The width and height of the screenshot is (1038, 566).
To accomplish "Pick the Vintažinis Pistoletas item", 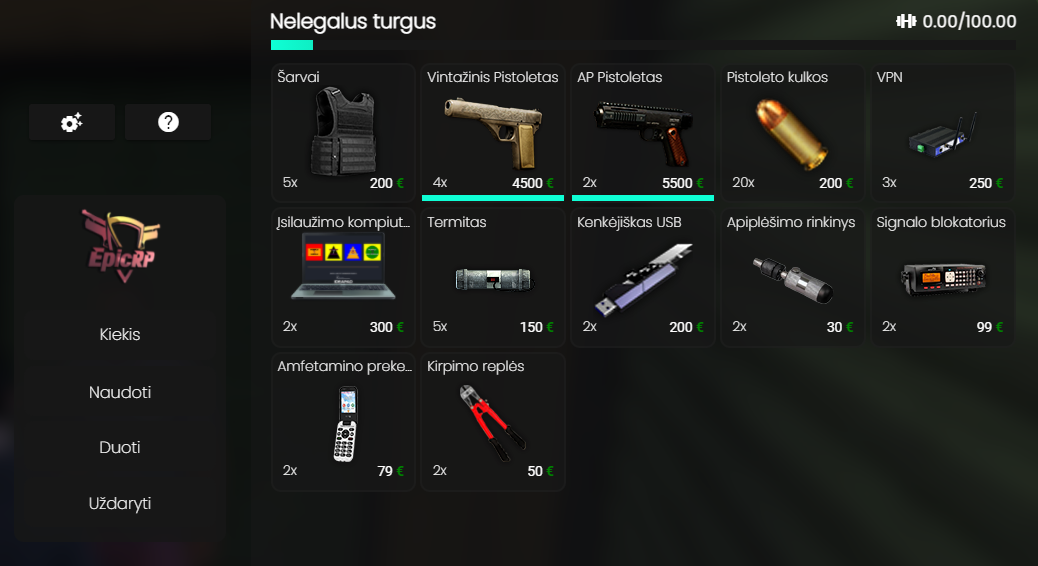I will pyautogui.click(x=493, y=132).
